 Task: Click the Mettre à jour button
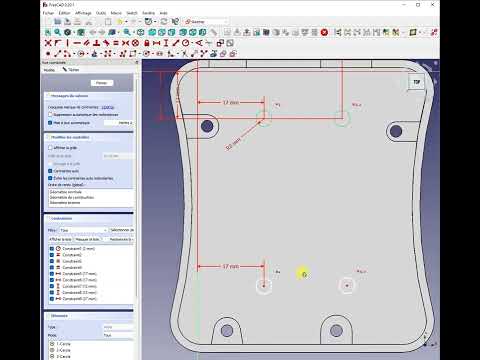point(119,123)
